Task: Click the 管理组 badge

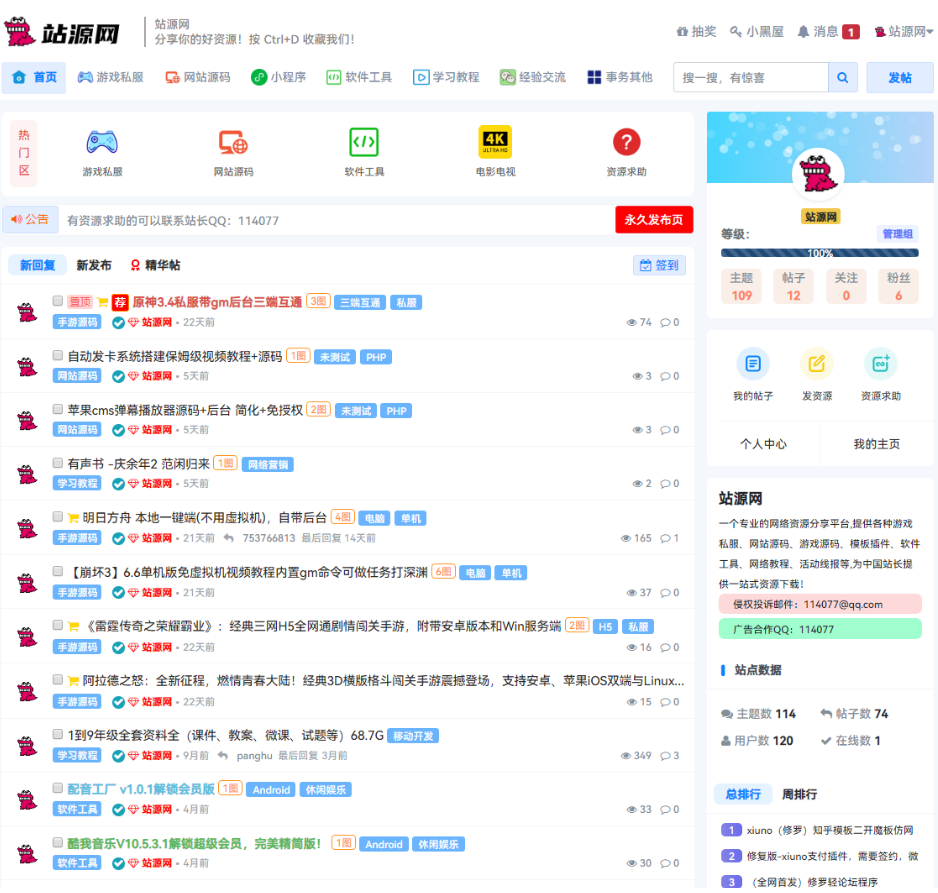Action: (x=897, y=234)
